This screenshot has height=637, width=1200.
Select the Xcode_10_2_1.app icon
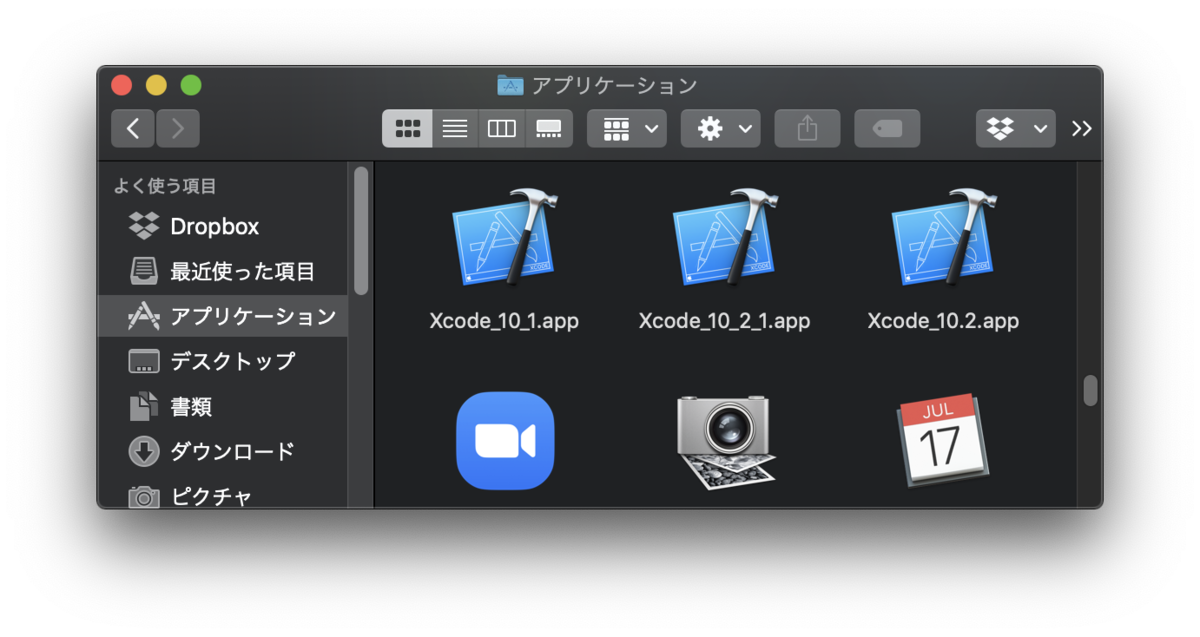pos(724,238)
